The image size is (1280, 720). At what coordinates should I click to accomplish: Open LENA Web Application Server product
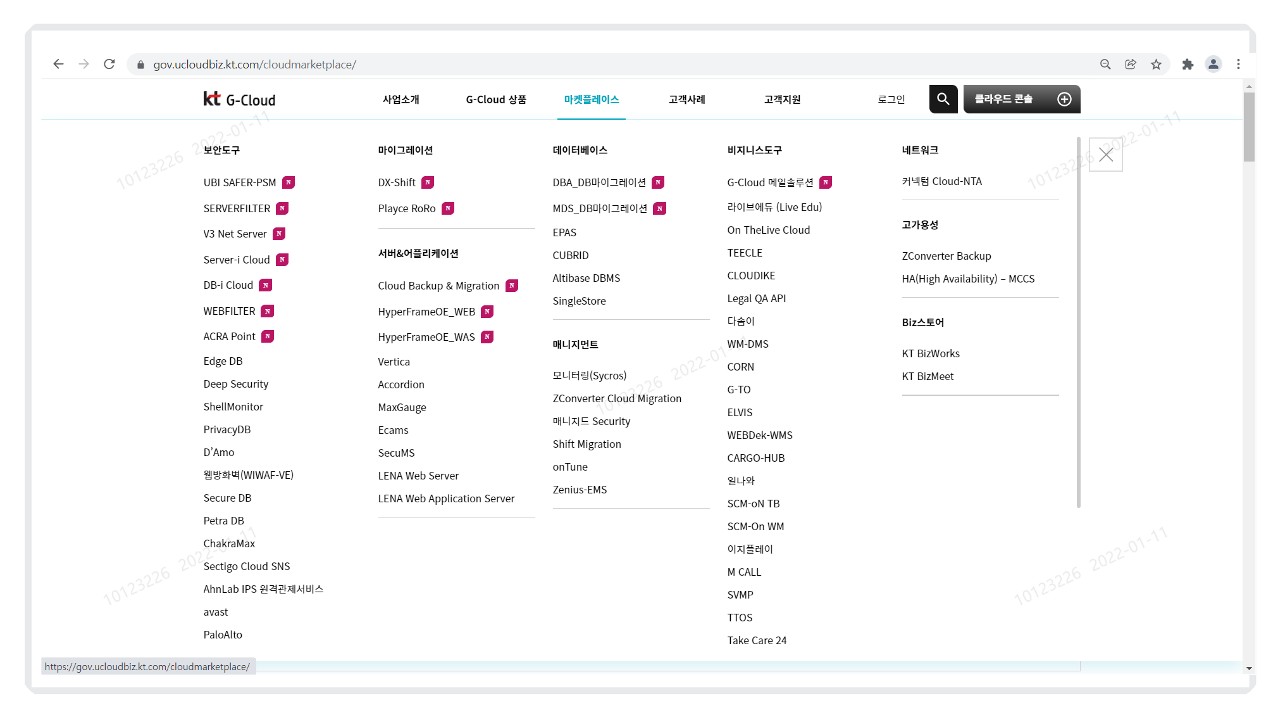[446, 498]
